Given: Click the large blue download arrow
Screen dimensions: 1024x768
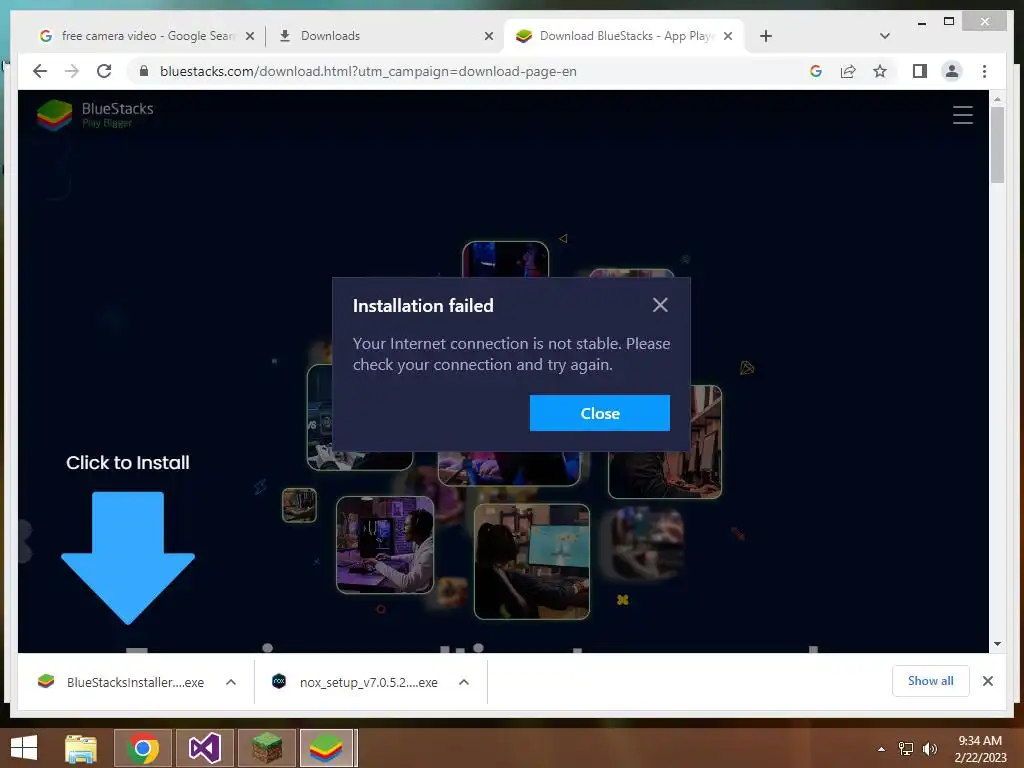Looking at the screenshot, I should pyautogui.click(x=128, y=557).
